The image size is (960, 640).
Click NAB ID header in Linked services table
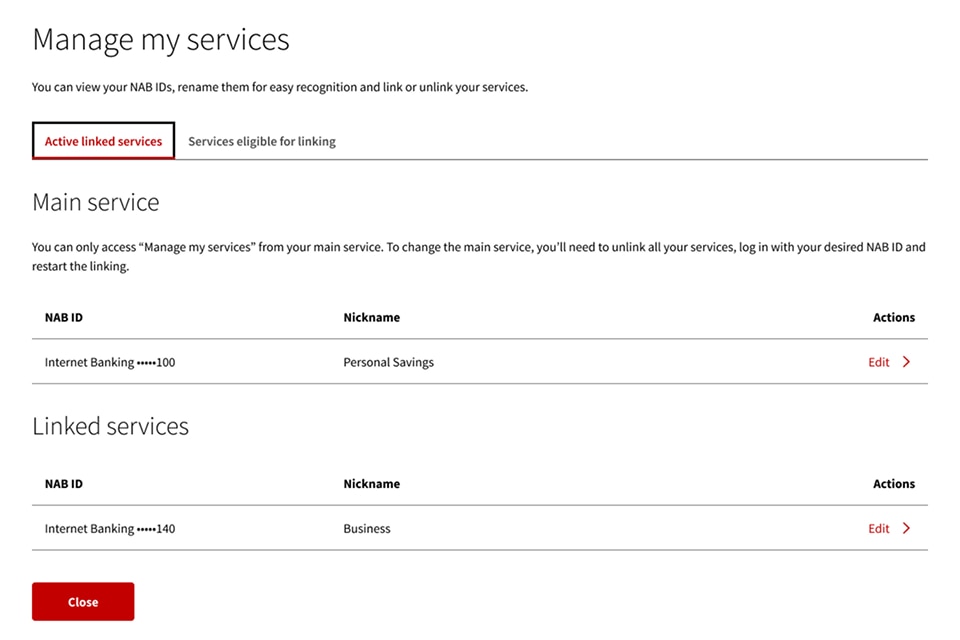tap(64, 483)
